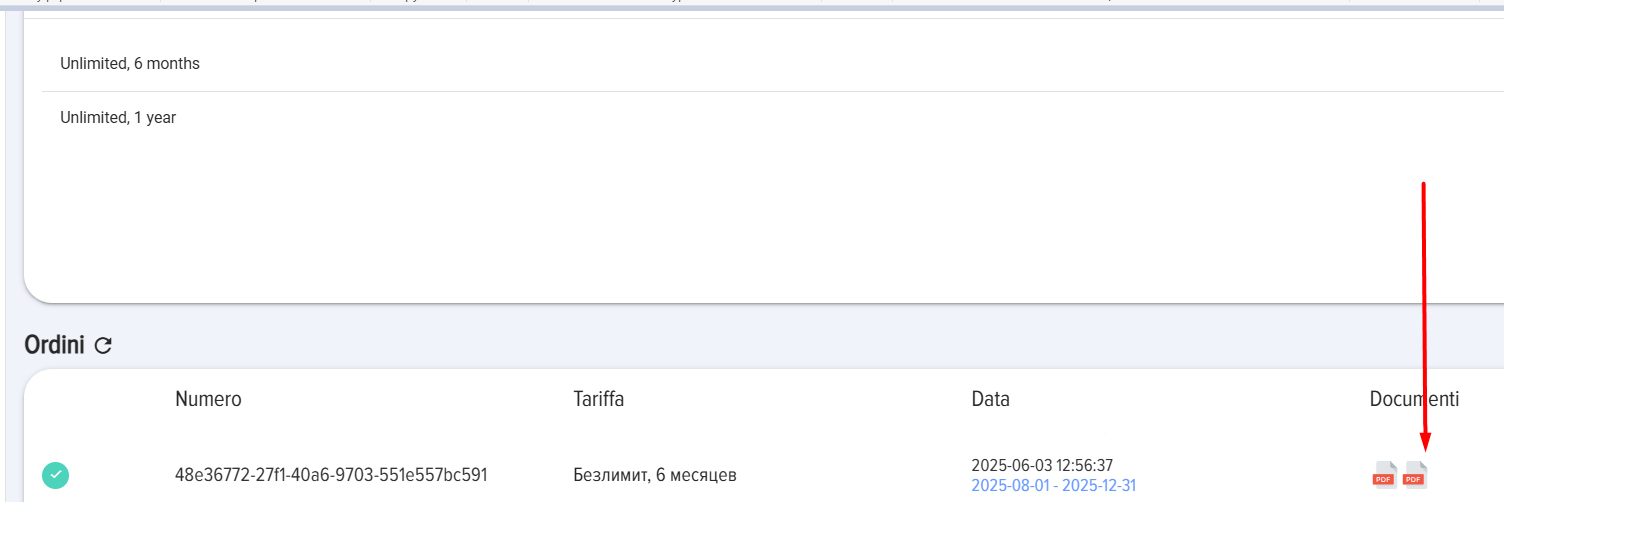Open the 2025-08-01 - 2025-12-31 date link
Image resolution: width=1633 pixels, height=534 pixels.
click(x=1053, y=486)
